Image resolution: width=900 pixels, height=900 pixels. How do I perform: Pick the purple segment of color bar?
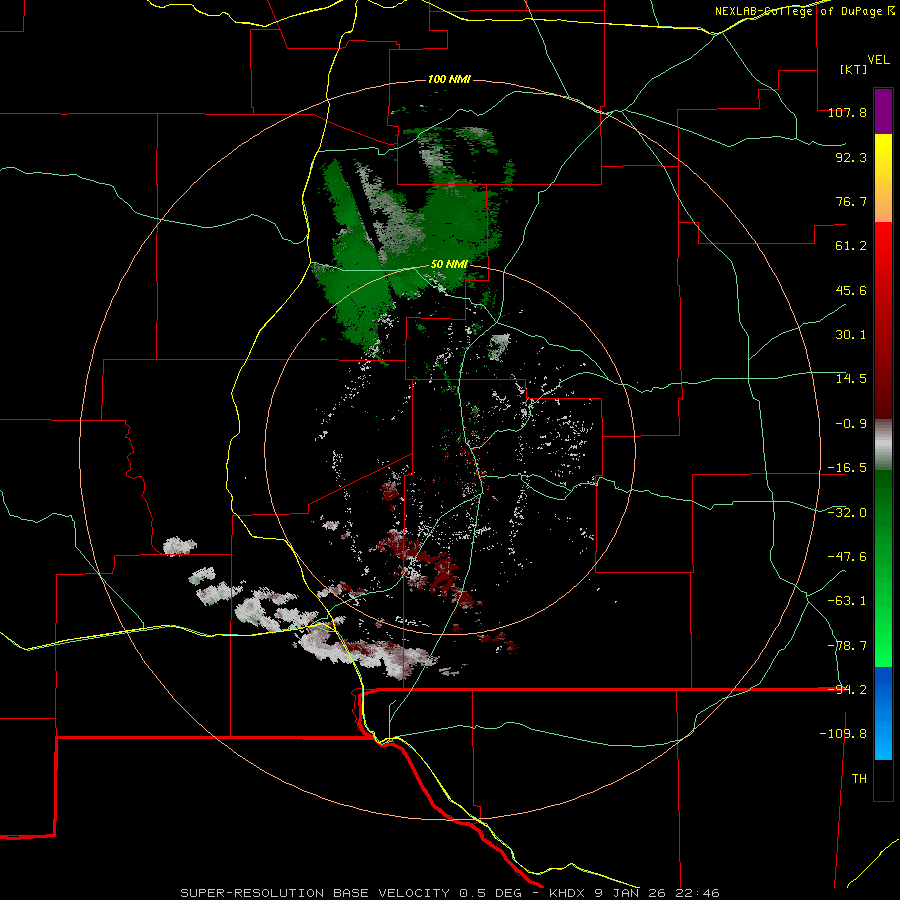click(883, 111)
